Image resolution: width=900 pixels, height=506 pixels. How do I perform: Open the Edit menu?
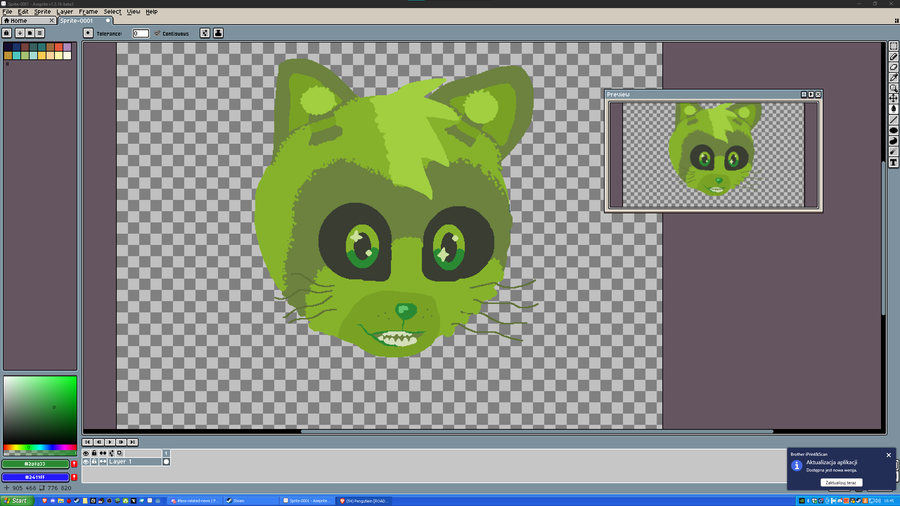point(23,11)
